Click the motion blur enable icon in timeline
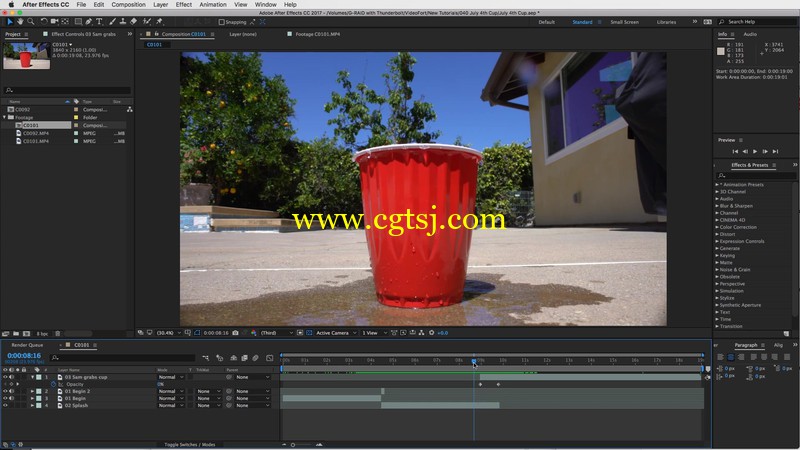Image resolution: width=800 pixels, height=450 pixels. [256, 358]
